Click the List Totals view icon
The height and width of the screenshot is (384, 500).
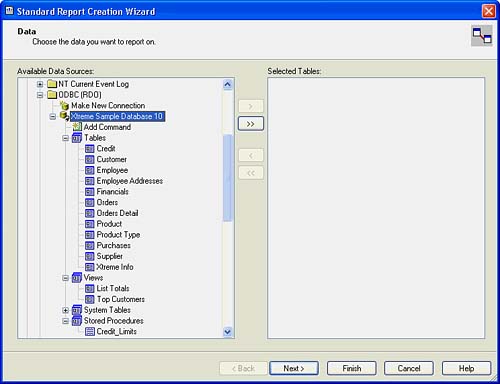point(90,289)
